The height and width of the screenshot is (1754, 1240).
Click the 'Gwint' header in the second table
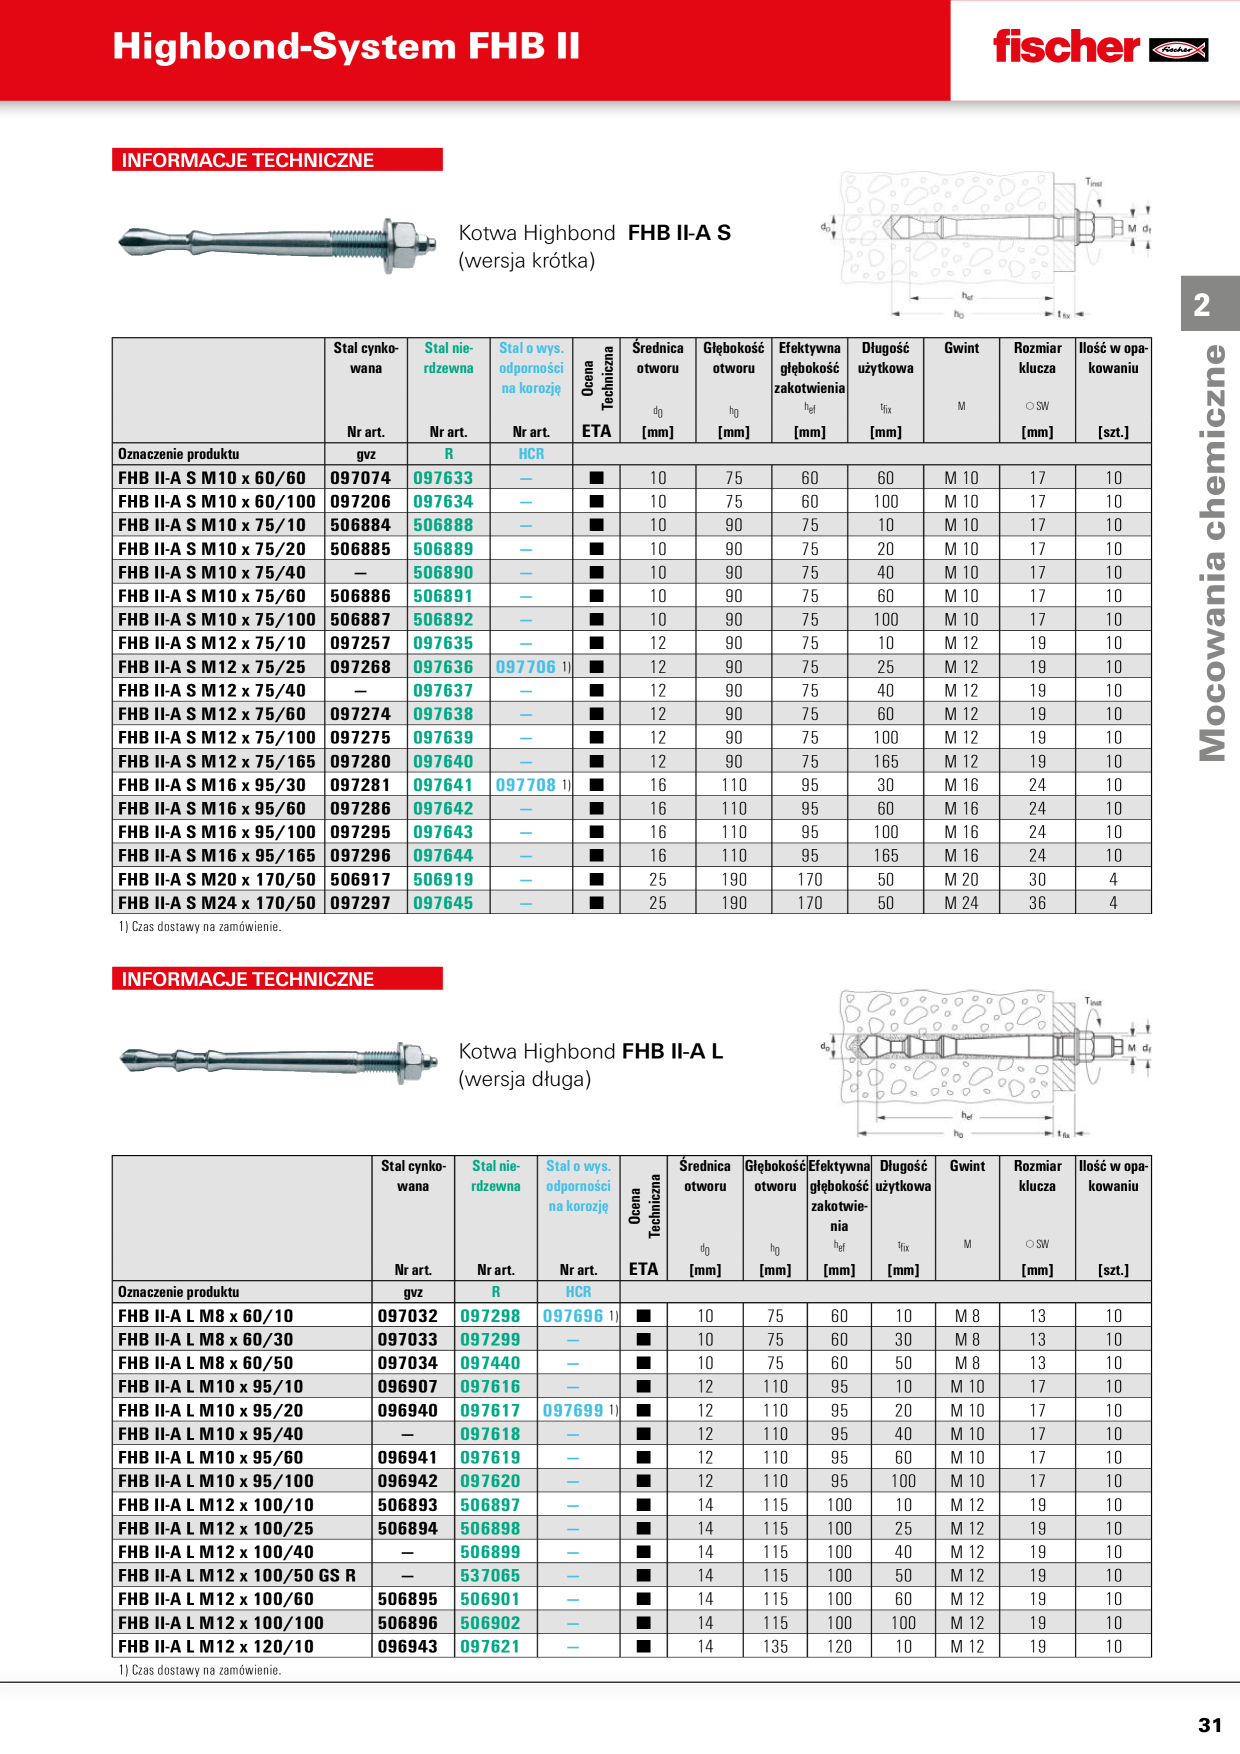pyautogui.click(x=968, y=1166)
